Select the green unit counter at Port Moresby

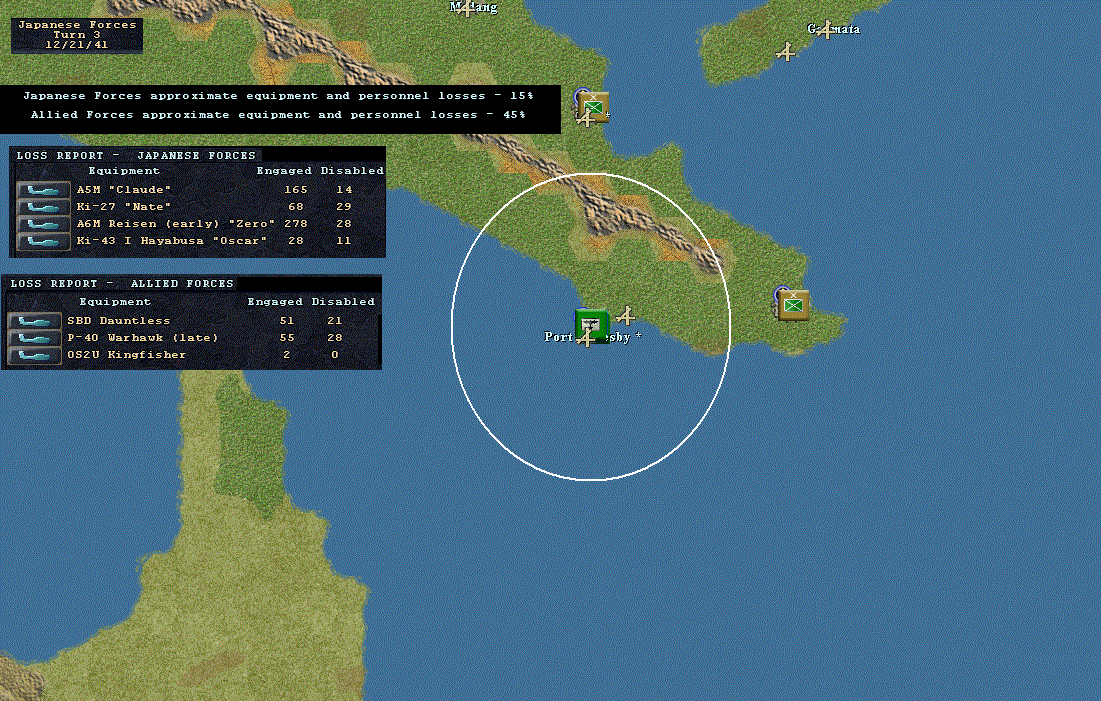592,325
